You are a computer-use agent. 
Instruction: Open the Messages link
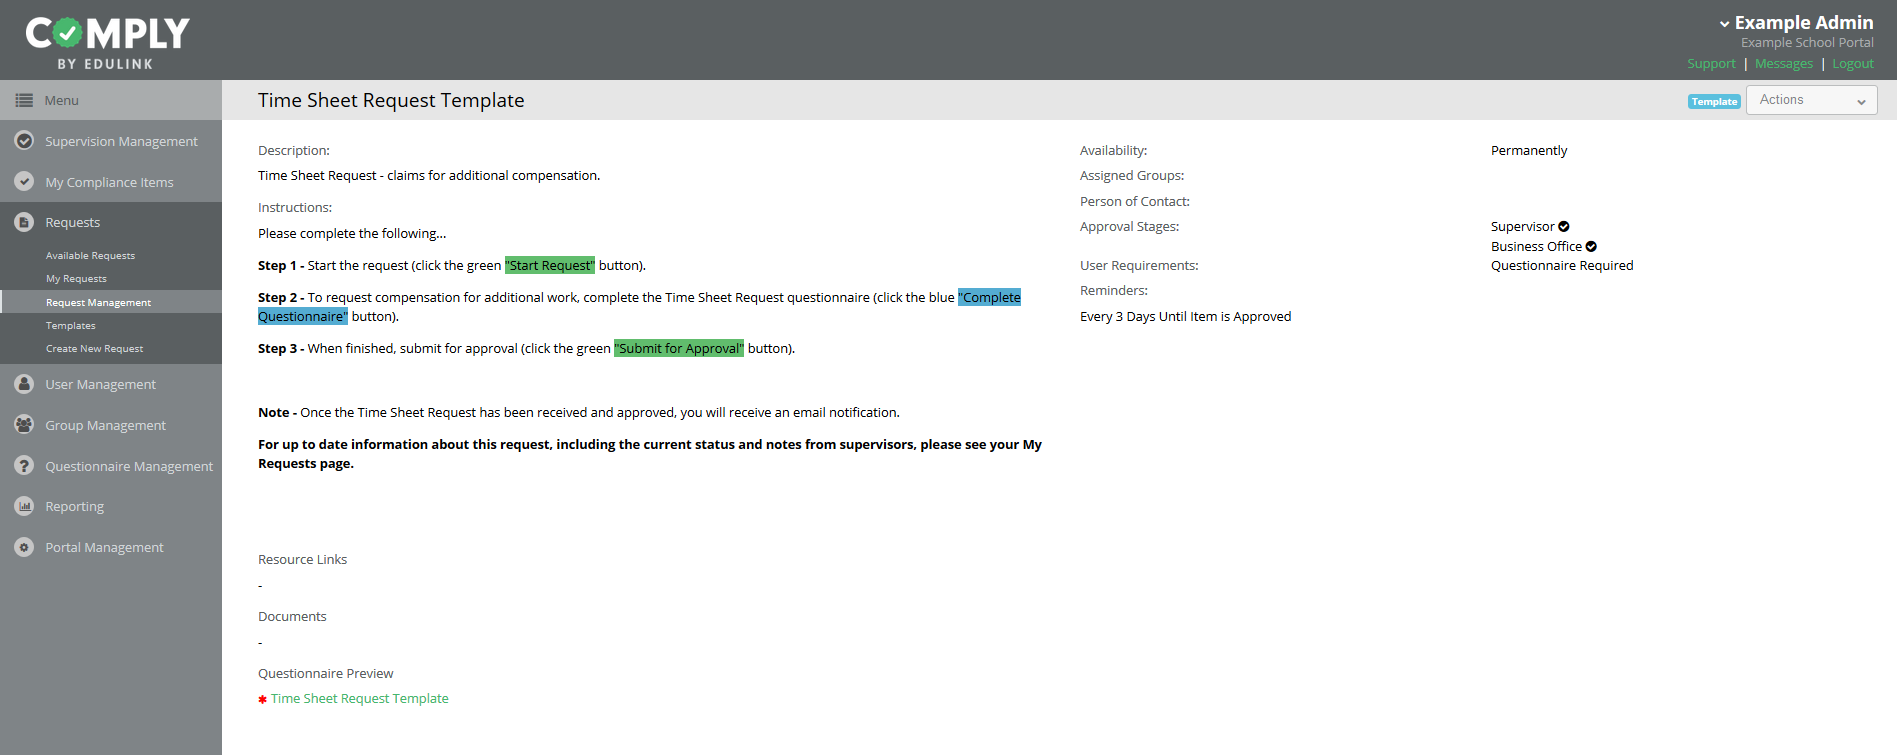coord(1784,64)
